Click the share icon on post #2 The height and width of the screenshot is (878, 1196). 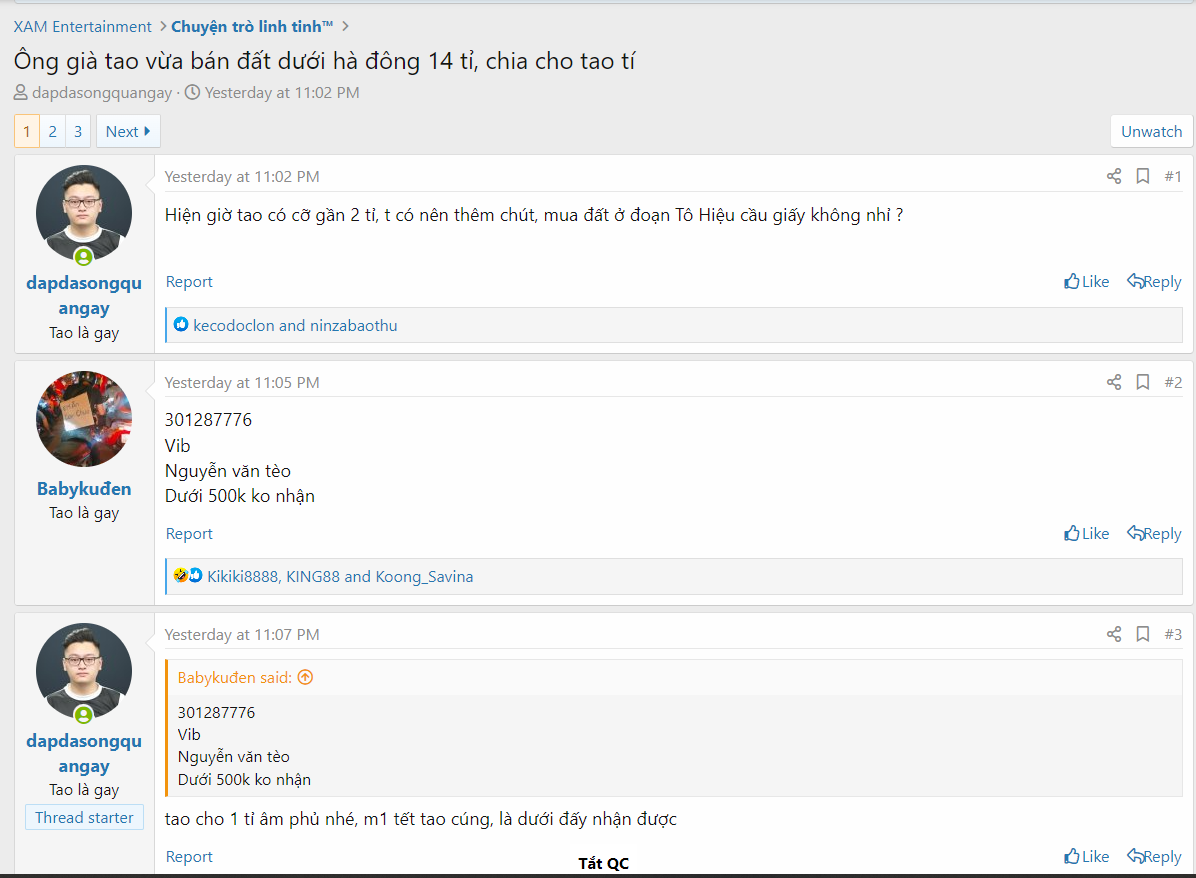(1113, 382)
